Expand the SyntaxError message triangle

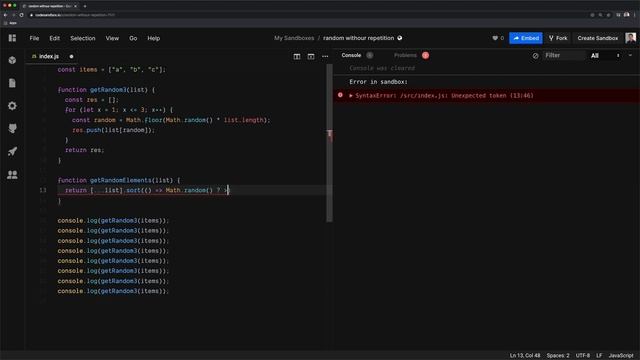[x=351, y=96]
